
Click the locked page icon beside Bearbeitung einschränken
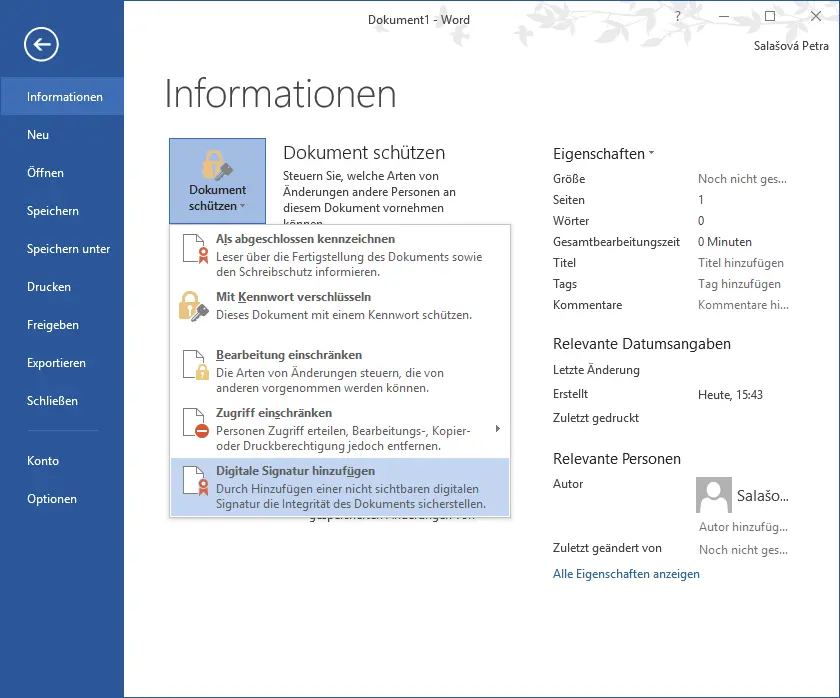[x=196, y=365]
